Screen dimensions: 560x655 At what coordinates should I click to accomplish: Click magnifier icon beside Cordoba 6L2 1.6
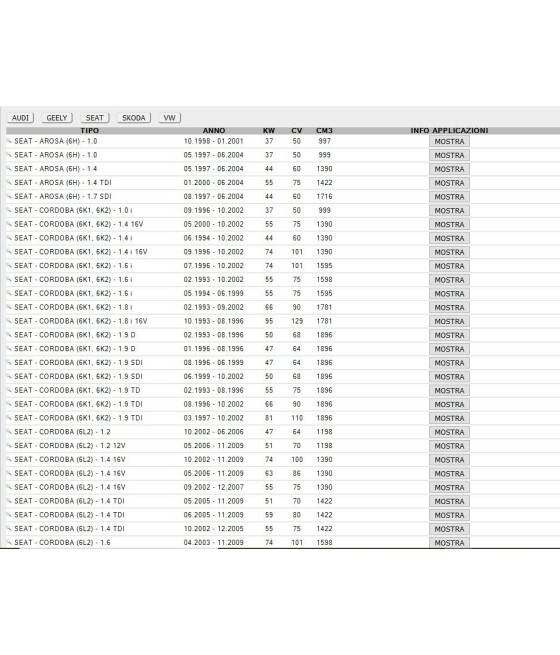[x=9, y=542]
